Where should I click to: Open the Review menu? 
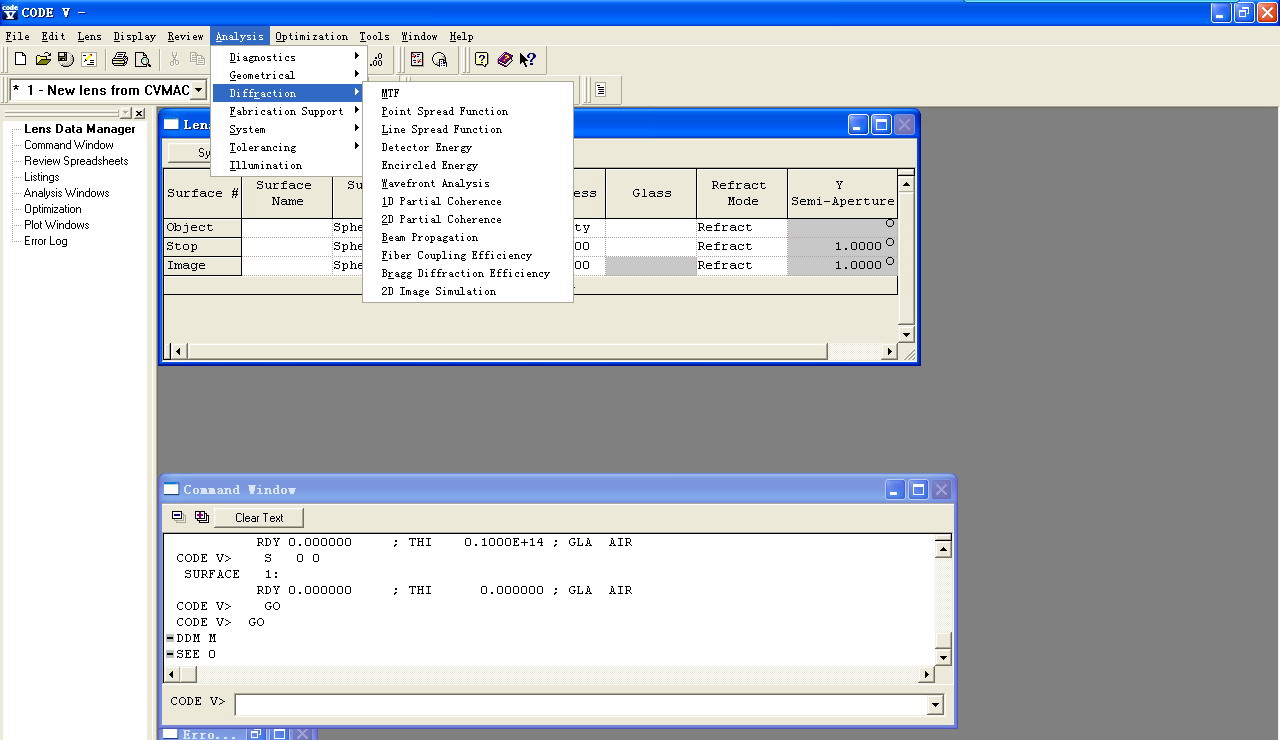[x=185, y=36]
